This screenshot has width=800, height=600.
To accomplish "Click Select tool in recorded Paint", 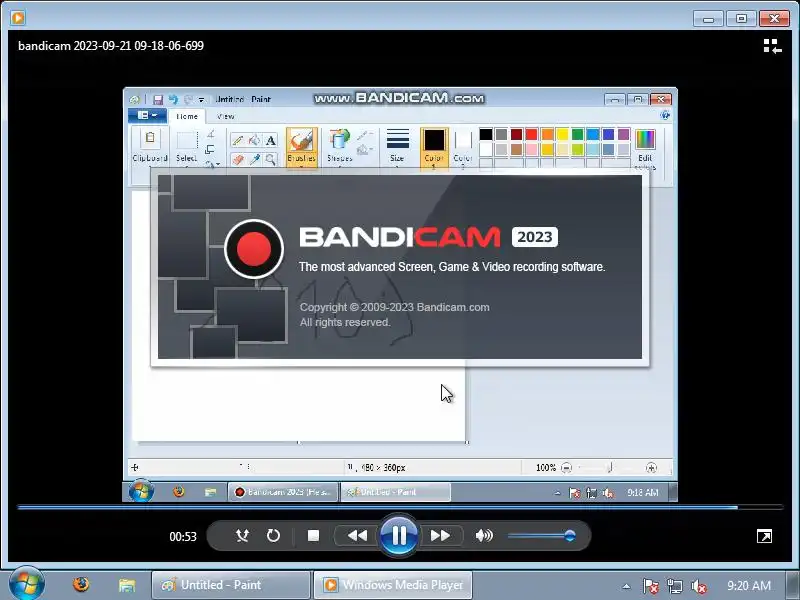I will [x=187, y=147].
